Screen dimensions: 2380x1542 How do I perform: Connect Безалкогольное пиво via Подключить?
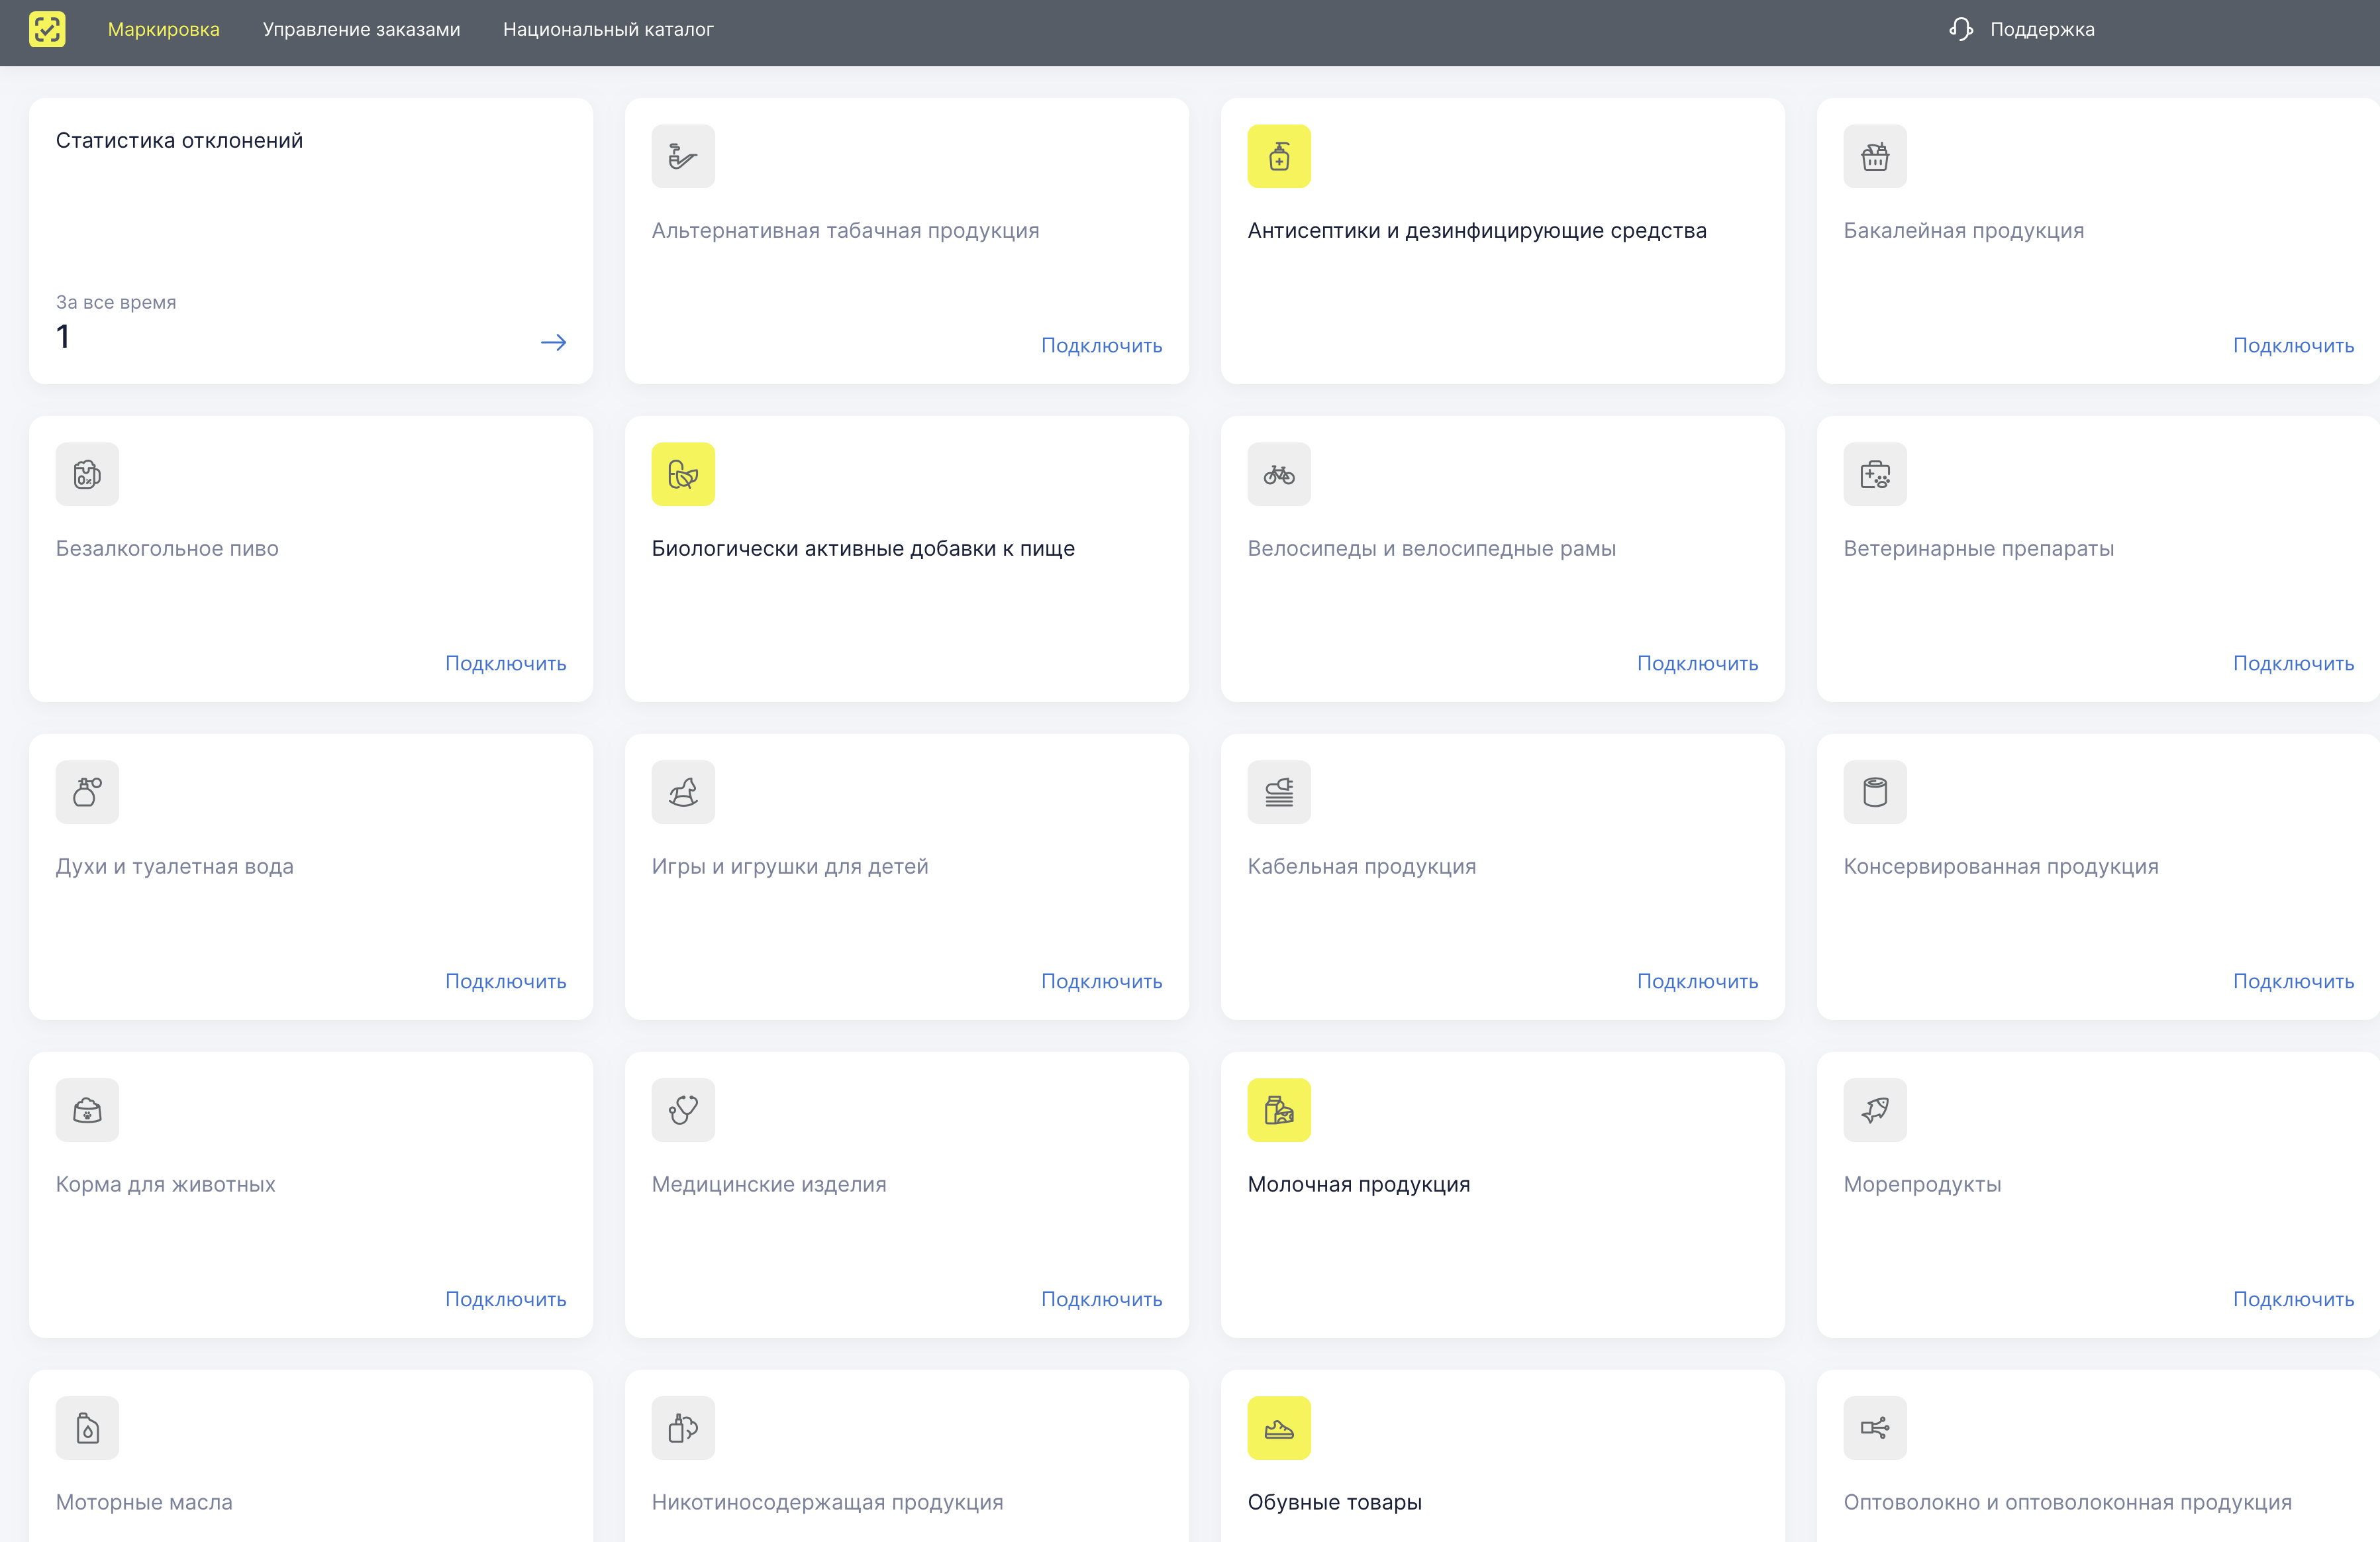tap(505, 663)
